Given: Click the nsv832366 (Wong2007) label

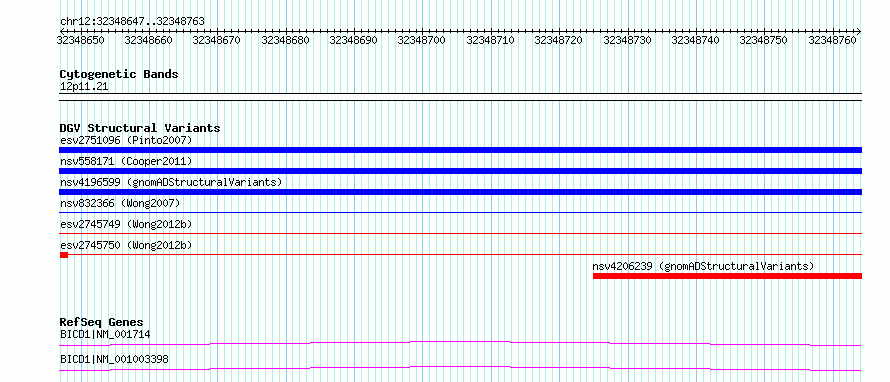Looking at the screenshot, I should pyautogui.click(x=120, y=203).
